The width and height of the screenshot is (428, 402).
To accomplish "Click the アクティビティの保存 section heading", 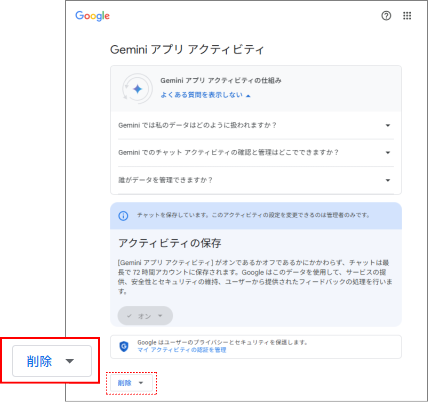I will tap(170, 243).
